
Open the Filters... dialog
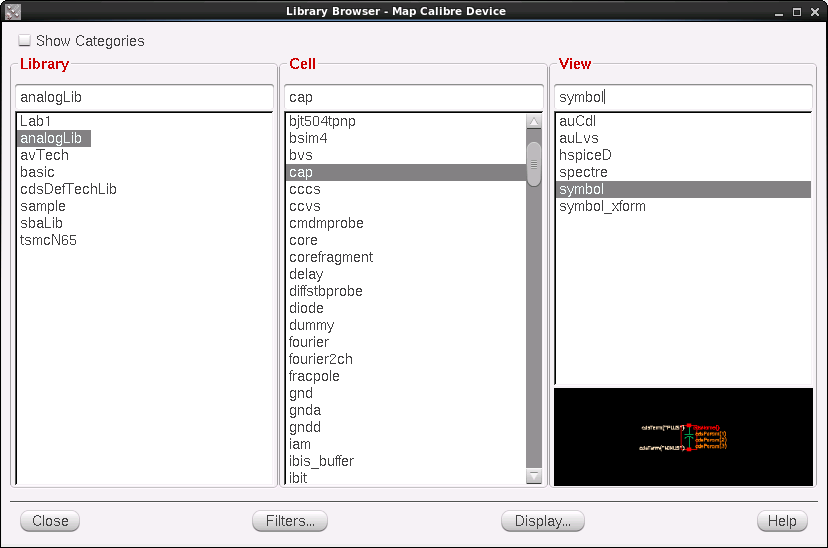290,521
